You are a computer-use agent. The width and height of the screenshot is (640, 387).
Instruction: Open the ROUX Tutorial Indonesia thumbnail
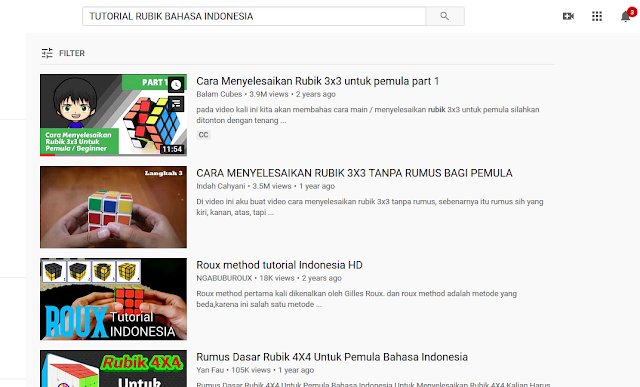click(x=113, y=299)
